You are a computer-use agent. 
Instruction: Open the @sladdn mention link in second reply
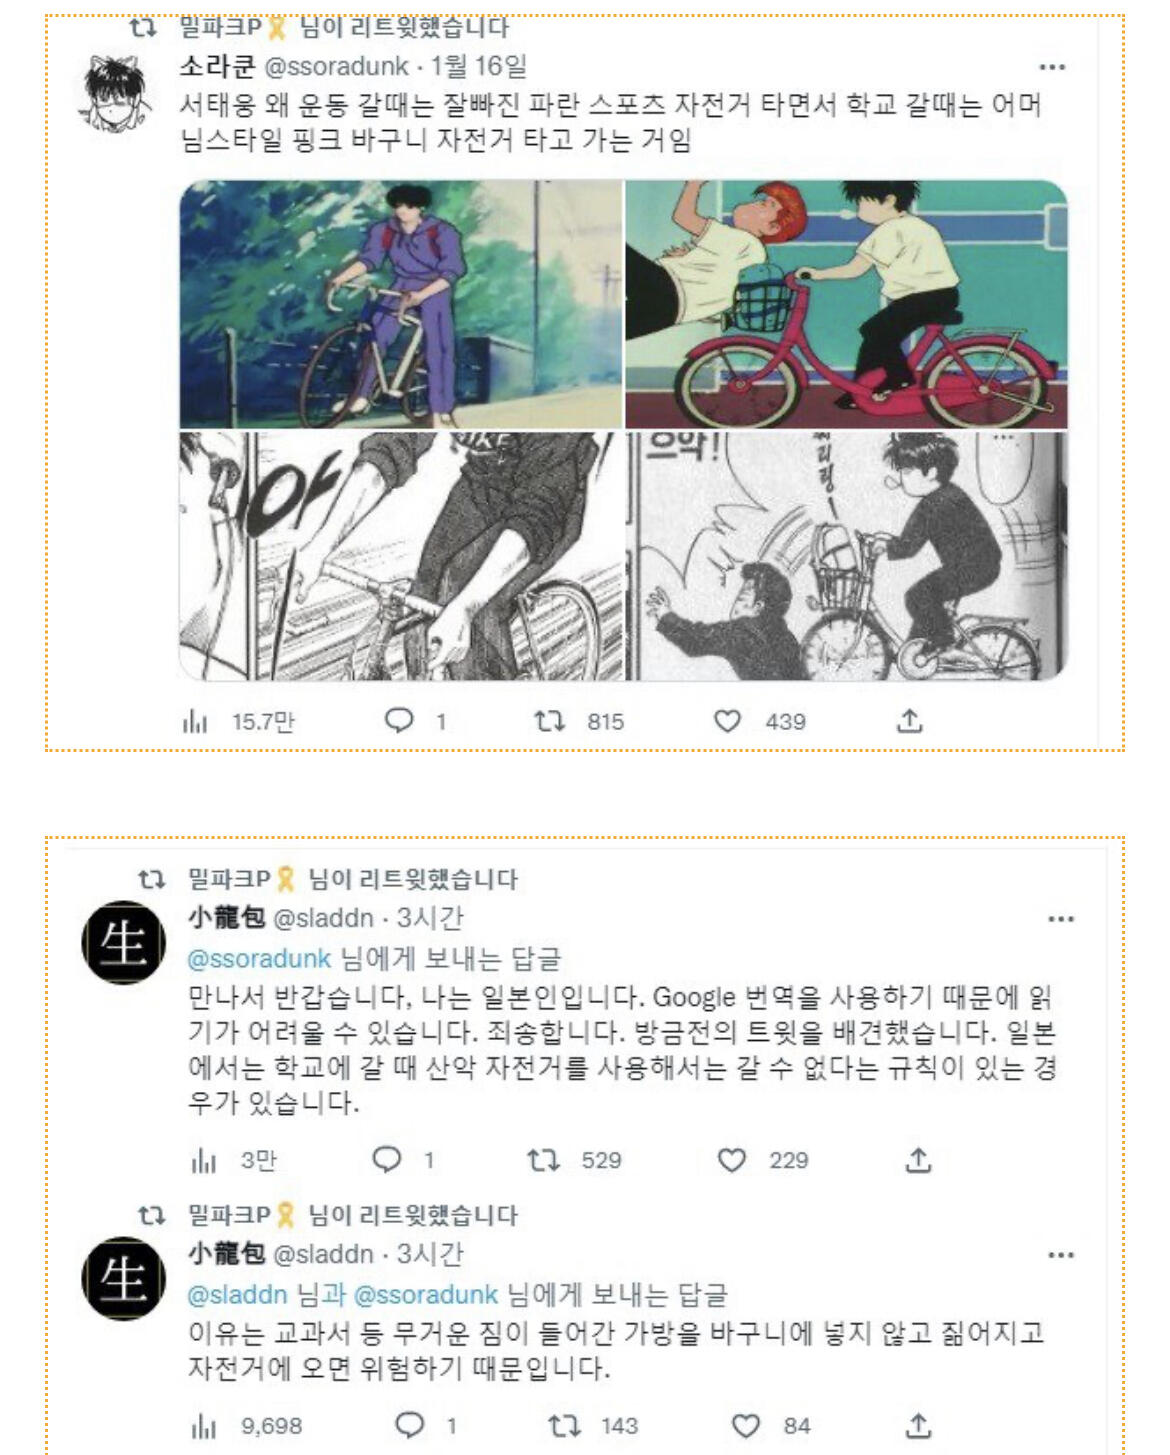[x=237, y=1294]
